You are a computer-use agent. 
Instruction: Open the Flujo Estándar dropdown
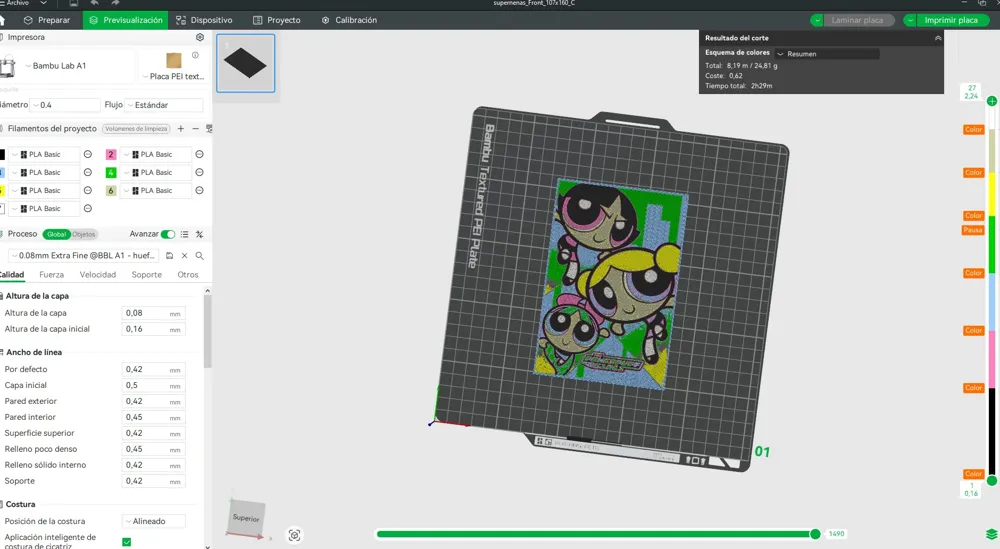[x=164, y=105]
